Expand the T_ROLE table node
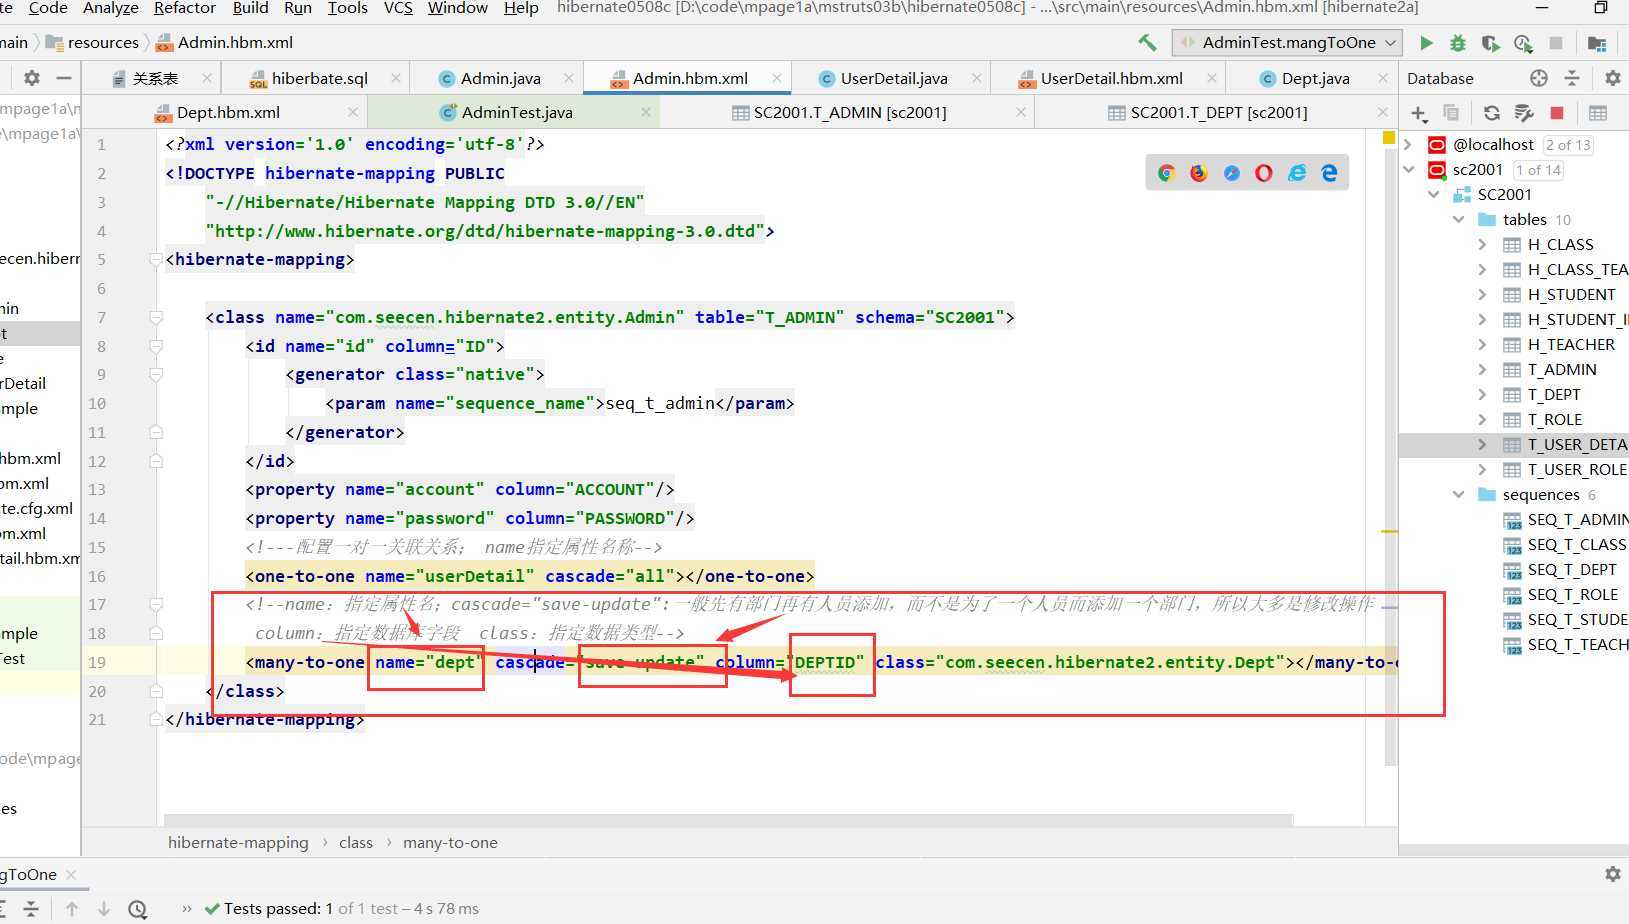 [1483, 420]
